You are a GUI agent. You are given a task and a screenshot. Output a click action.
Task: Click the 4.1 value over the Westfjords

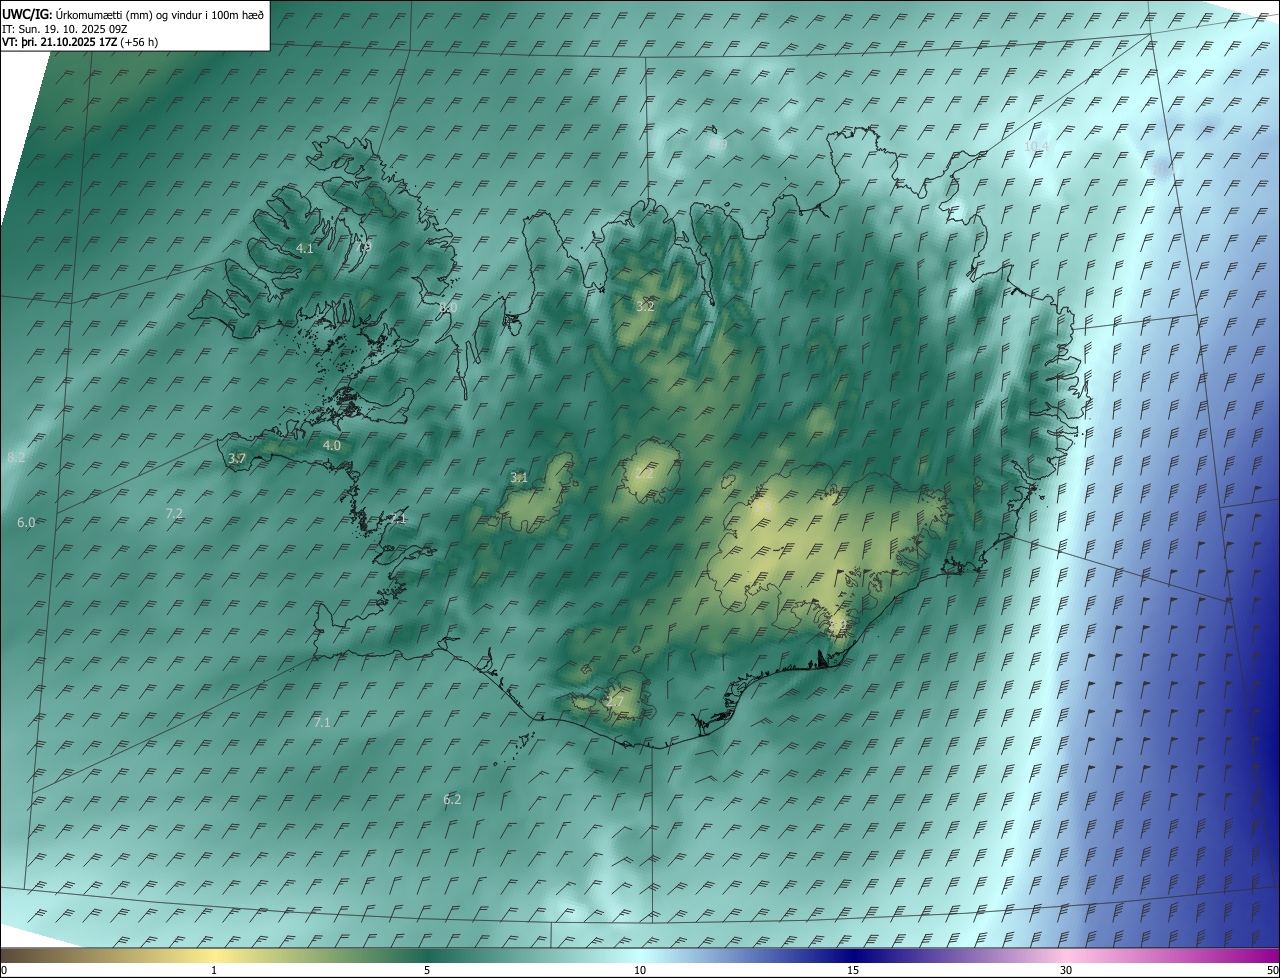[x=305, y=248]
